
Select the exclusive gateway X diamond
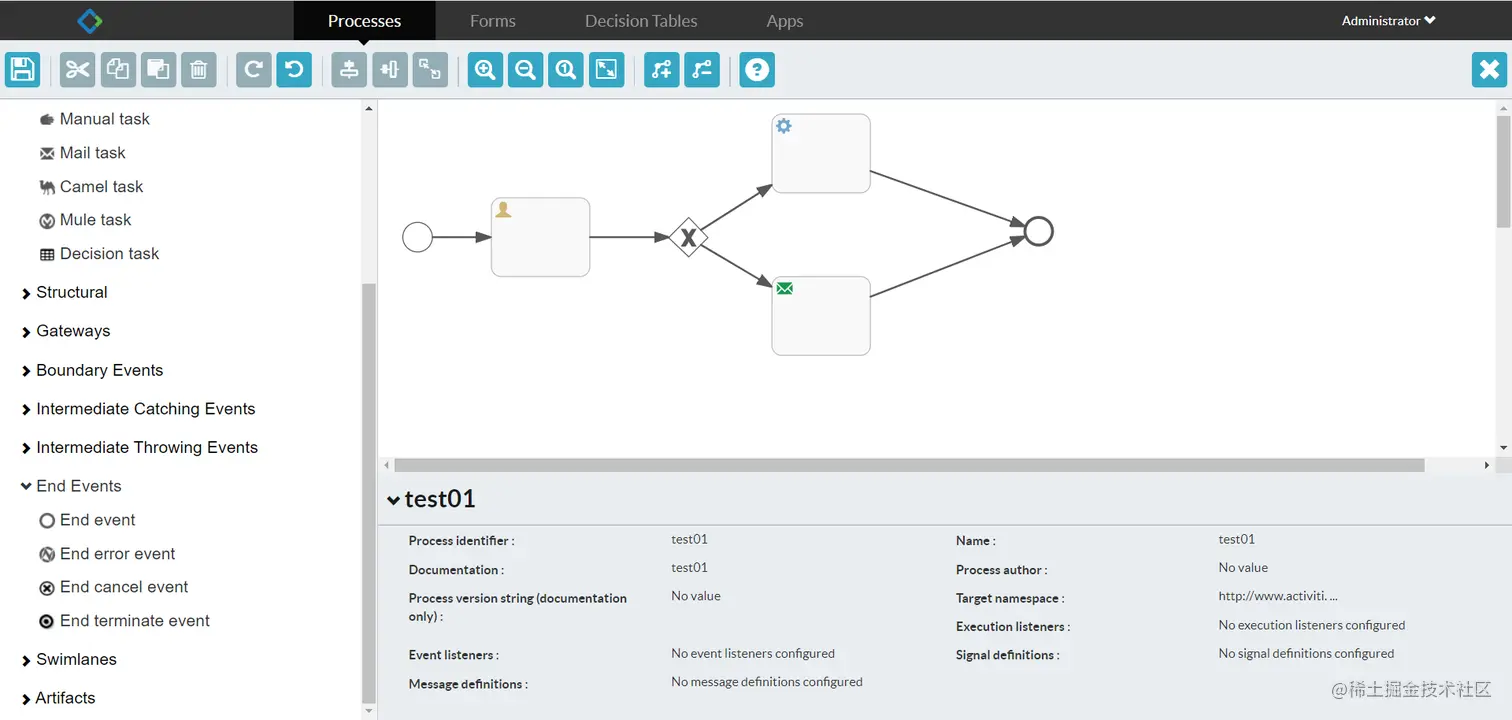tap(688, 237)
